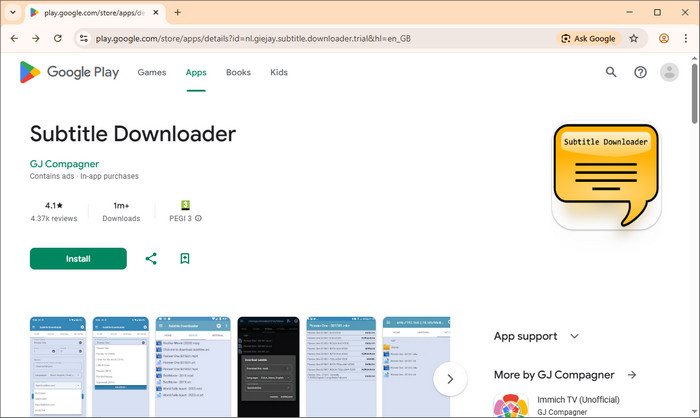
Task: Select the Apps tab
Action: click(x=196, y=72)
